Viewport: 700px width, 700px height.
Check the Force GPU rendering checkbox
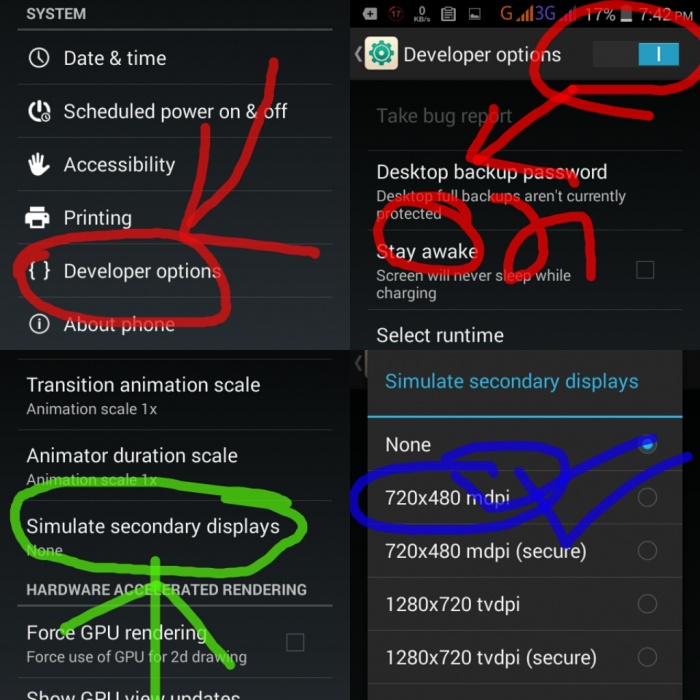pos(295,642)
